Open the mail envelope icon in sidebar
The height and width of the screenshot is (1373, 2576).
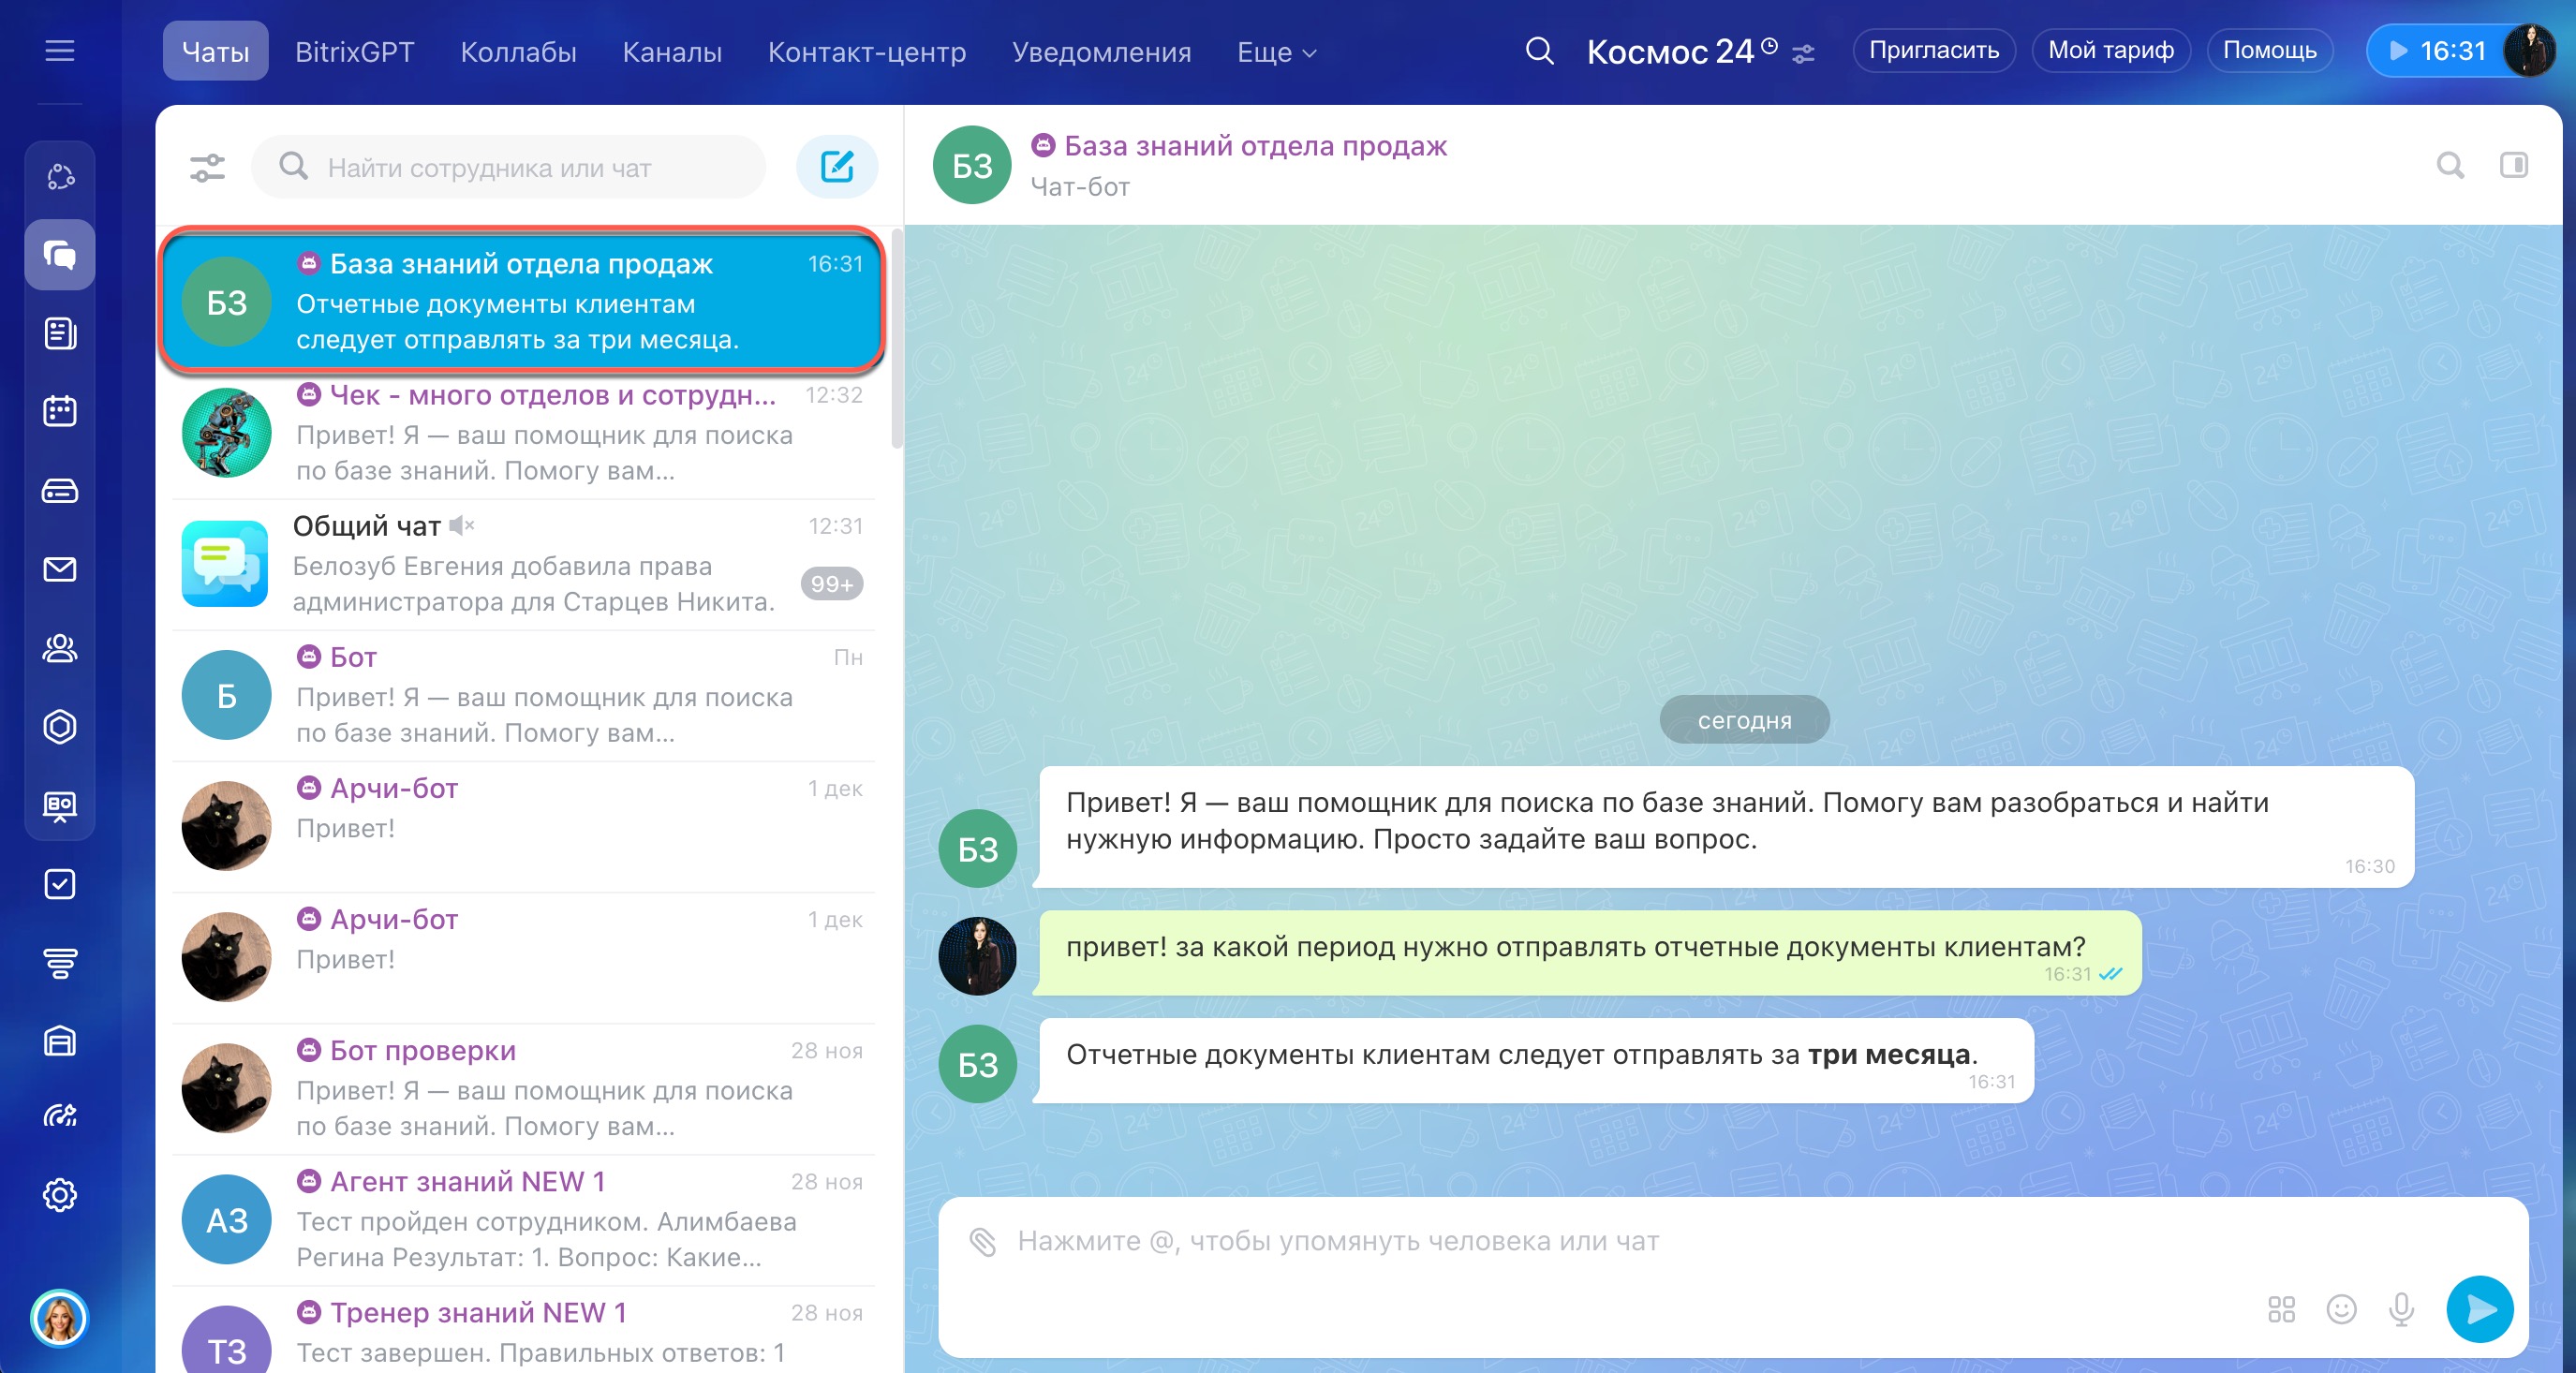pyautogui.click(x=60, y=569)
